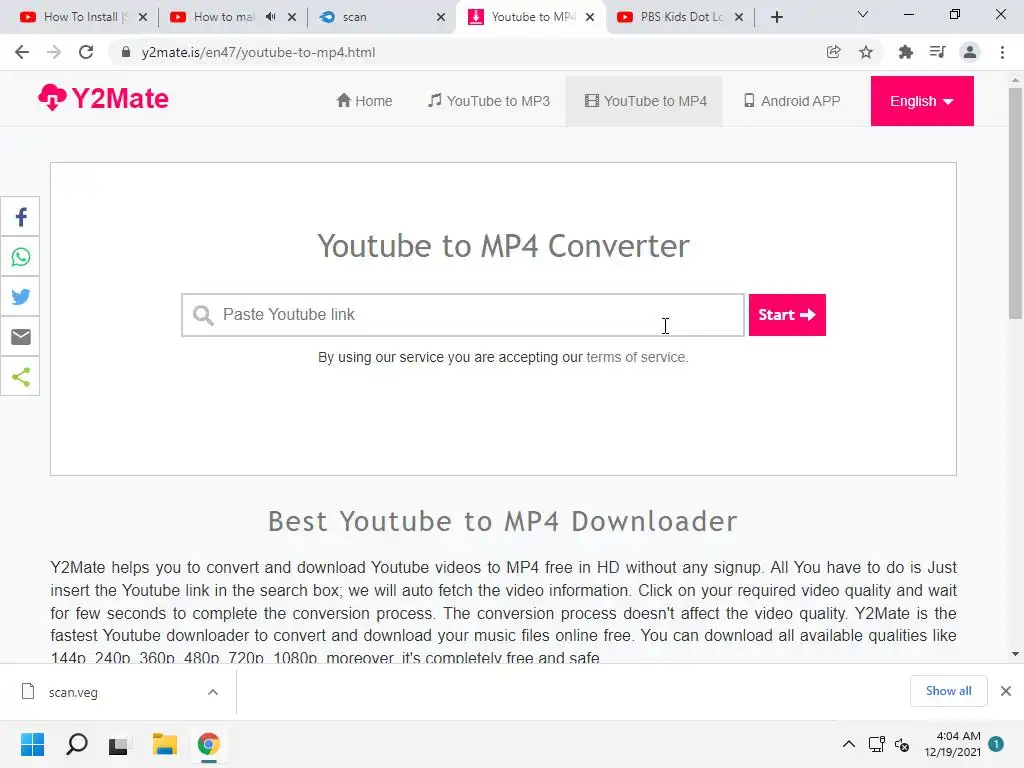
Task: Click 'Youtube to MP4 Converter' heading
Action: [x=504, y=246]
